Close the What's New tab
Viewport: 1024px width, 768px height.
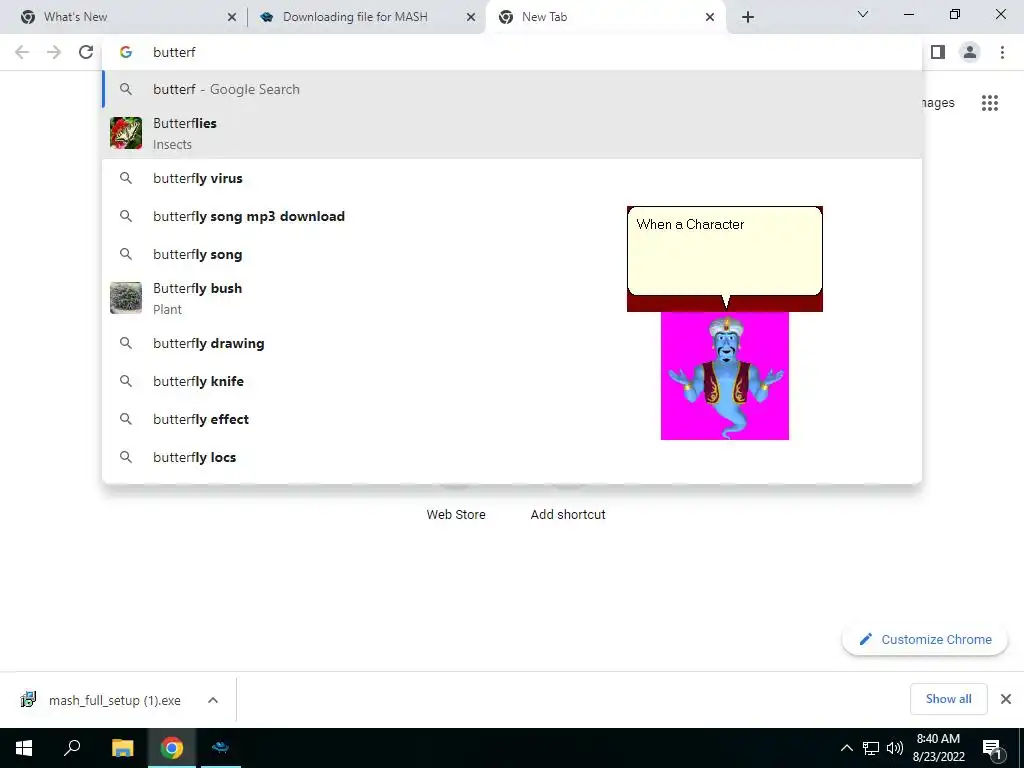(x=232, y=17)
